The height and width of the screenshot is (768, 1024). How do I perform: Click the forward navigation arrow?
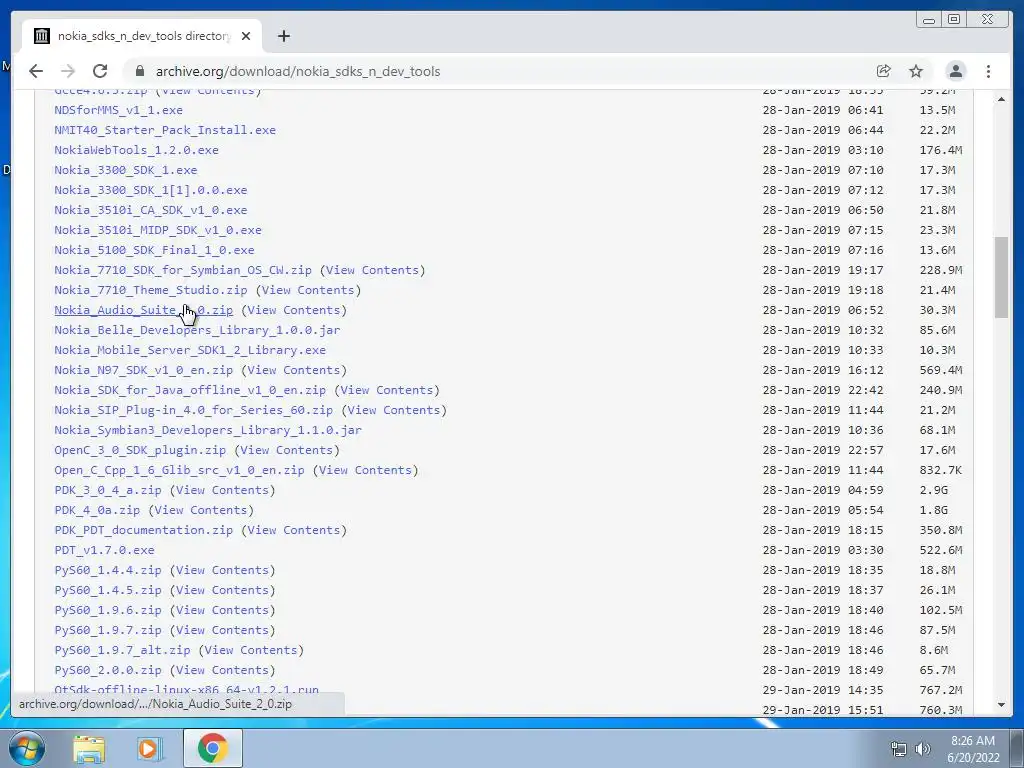pos(68,71)
